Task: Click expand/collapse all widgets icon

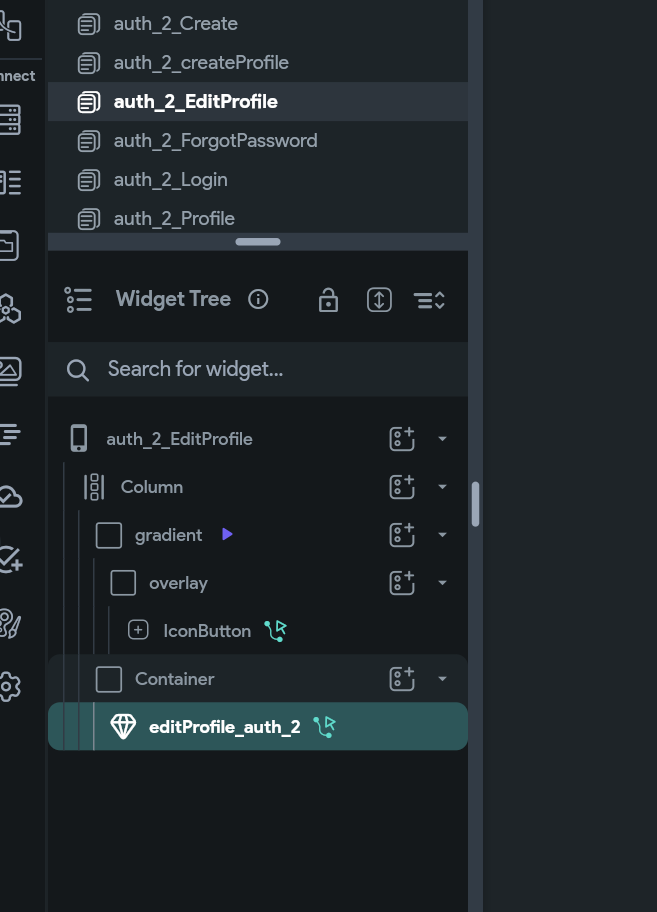Action: (x=379, y=300)
